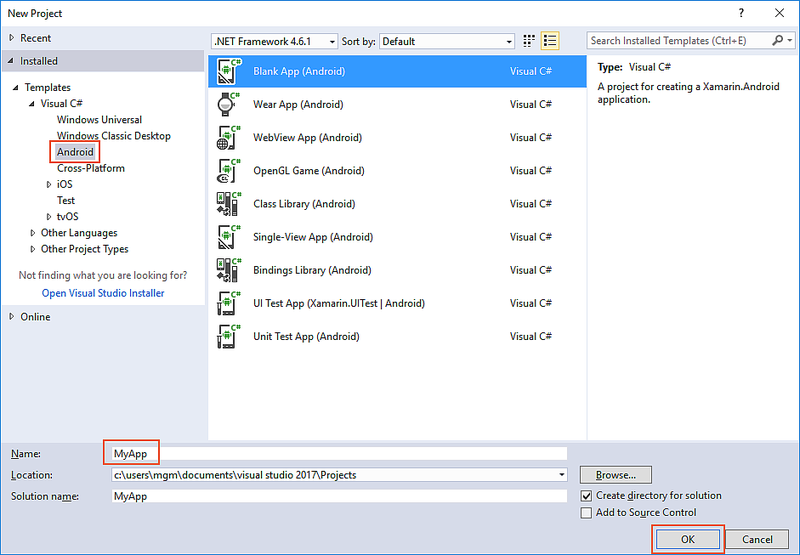Click the search magnifier icon
Viewport: 800px width, 555px height.
(777, 40)
